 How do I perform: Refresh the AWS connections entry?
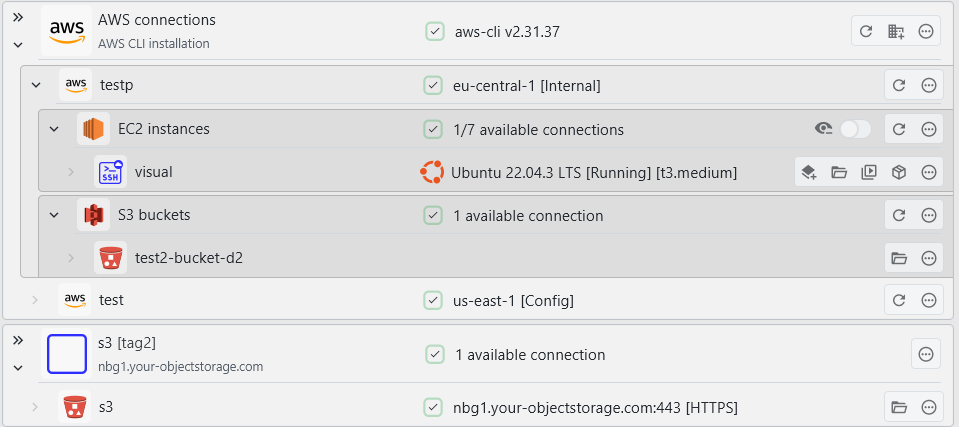[x=867, y=32]
